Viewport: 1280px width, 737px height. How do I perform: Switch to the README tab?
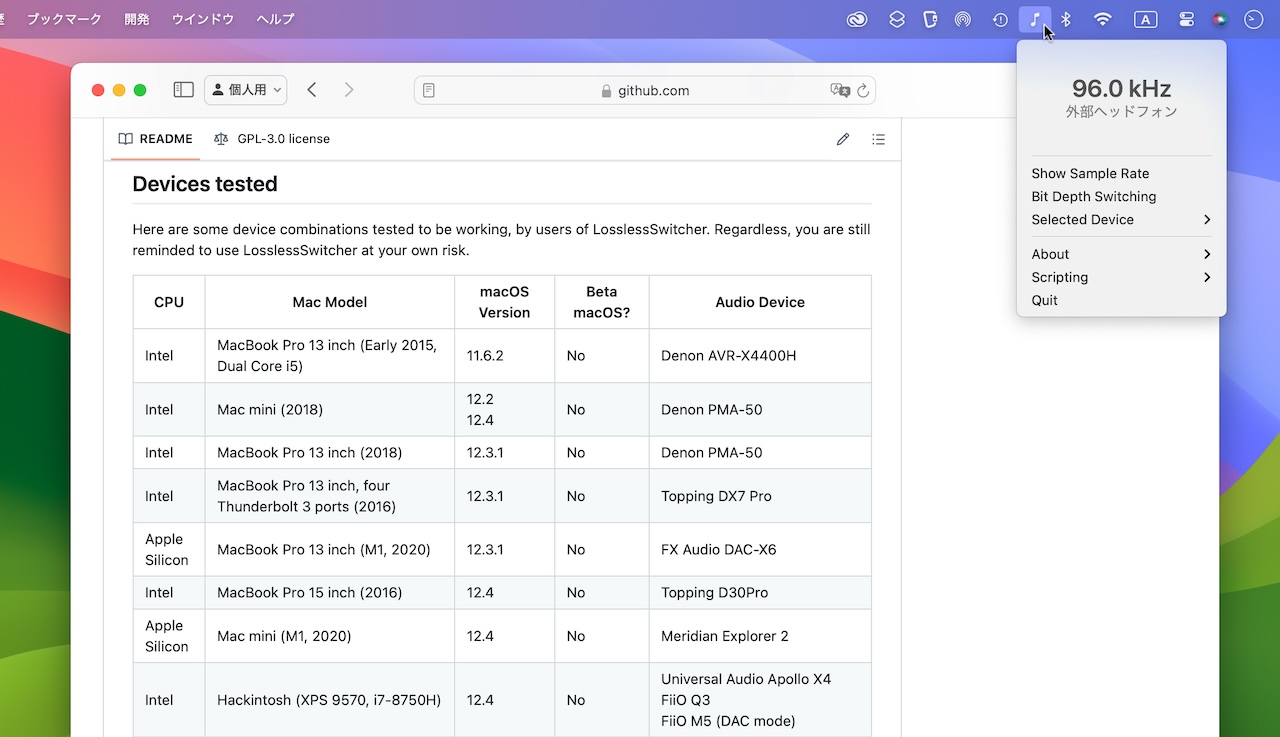(x=155, y=139)
